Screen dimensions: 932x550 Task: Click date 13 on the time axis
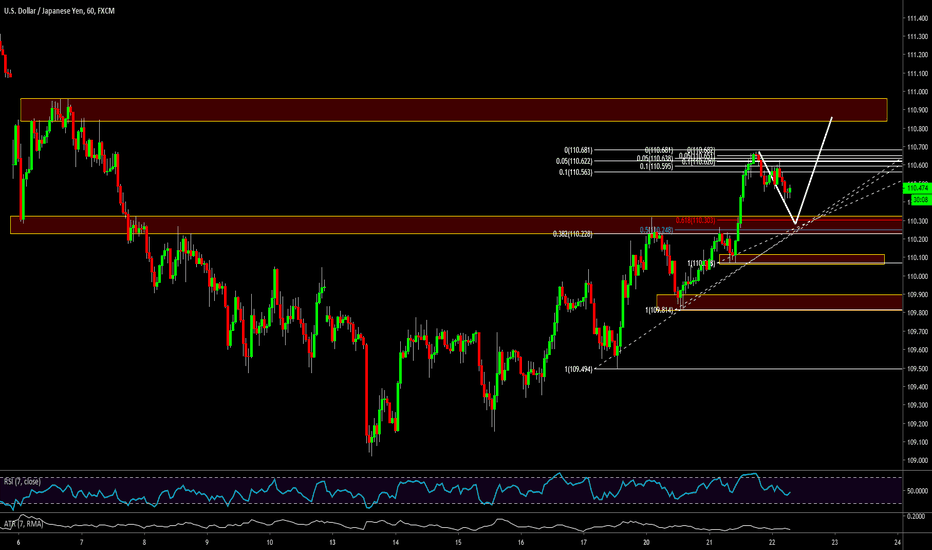(332, 542)
